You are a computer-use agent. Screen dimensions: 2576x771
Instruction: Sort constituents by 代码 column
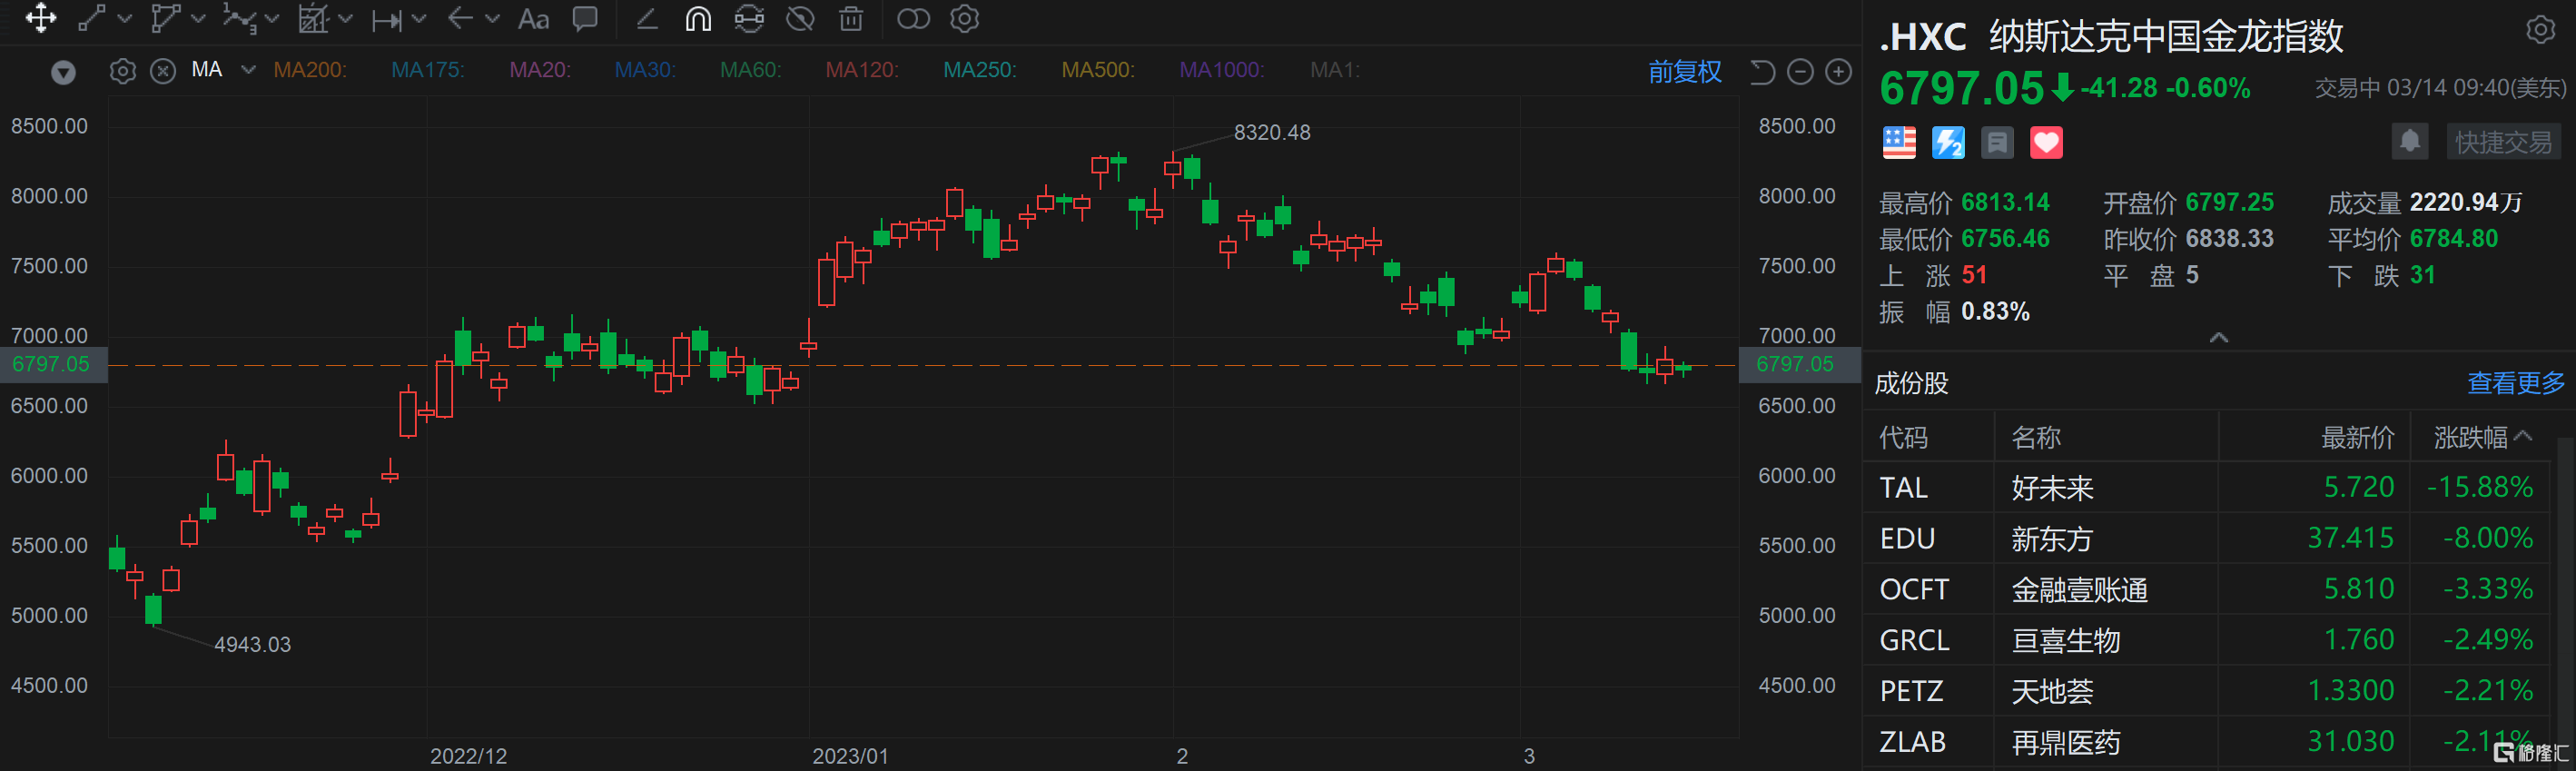point(1903,438)
